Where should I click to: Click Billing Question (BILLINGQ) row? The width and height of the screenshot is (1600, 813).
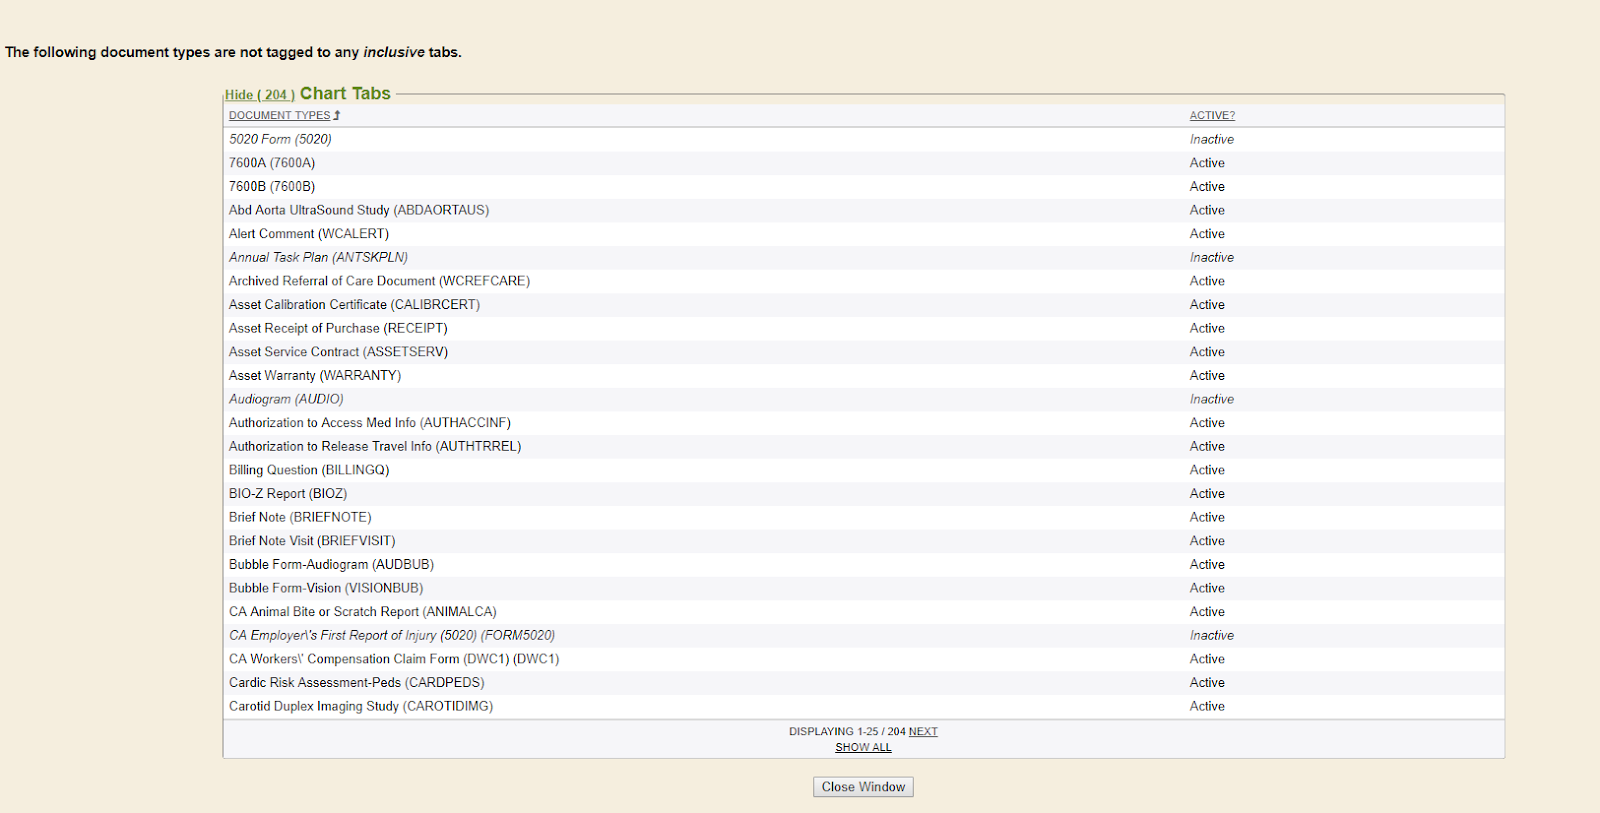[309, 470]
